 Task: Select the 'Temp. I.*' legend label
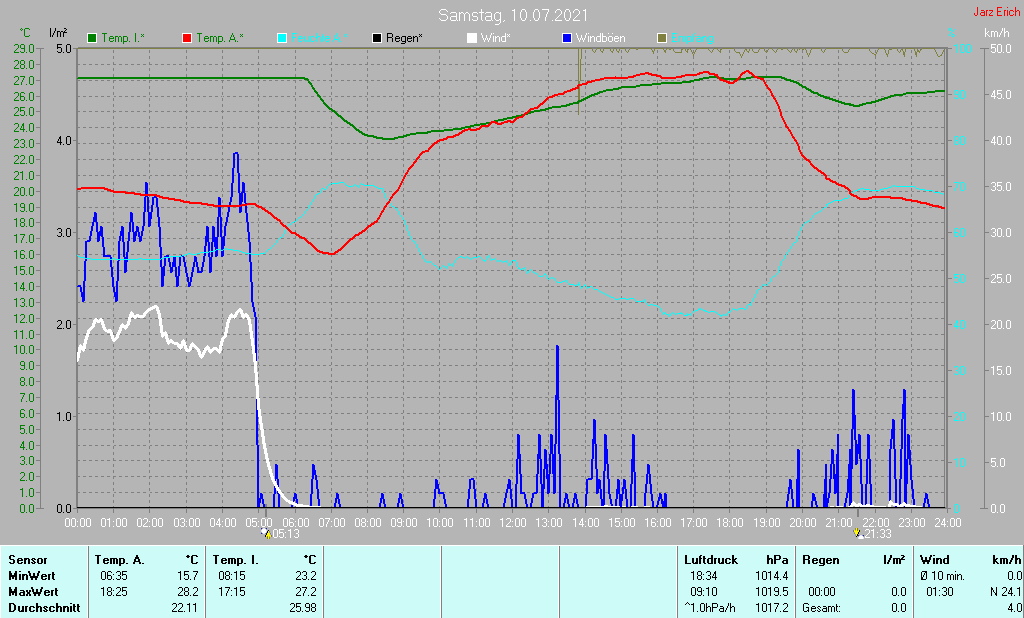[x=123, y=39]
